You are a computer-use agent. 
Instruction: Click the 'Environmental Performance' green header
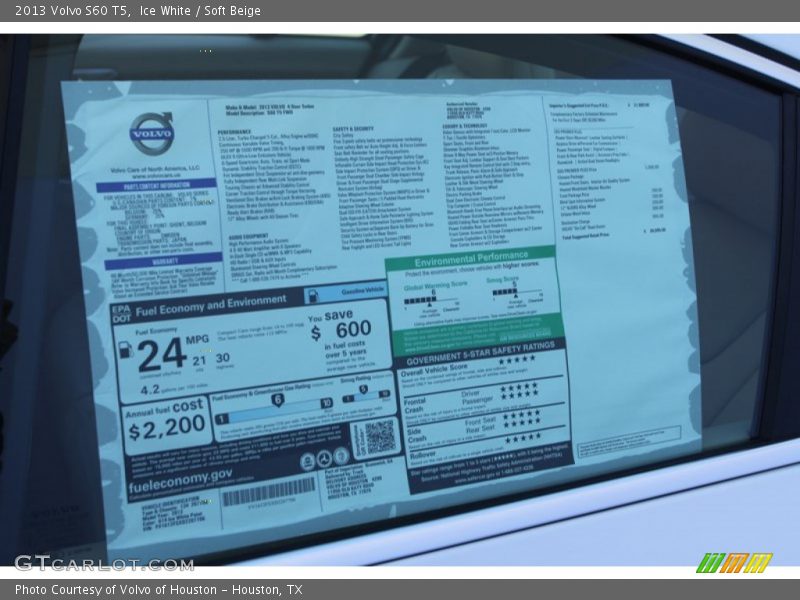pyautogui.click(x=471, y=258)
